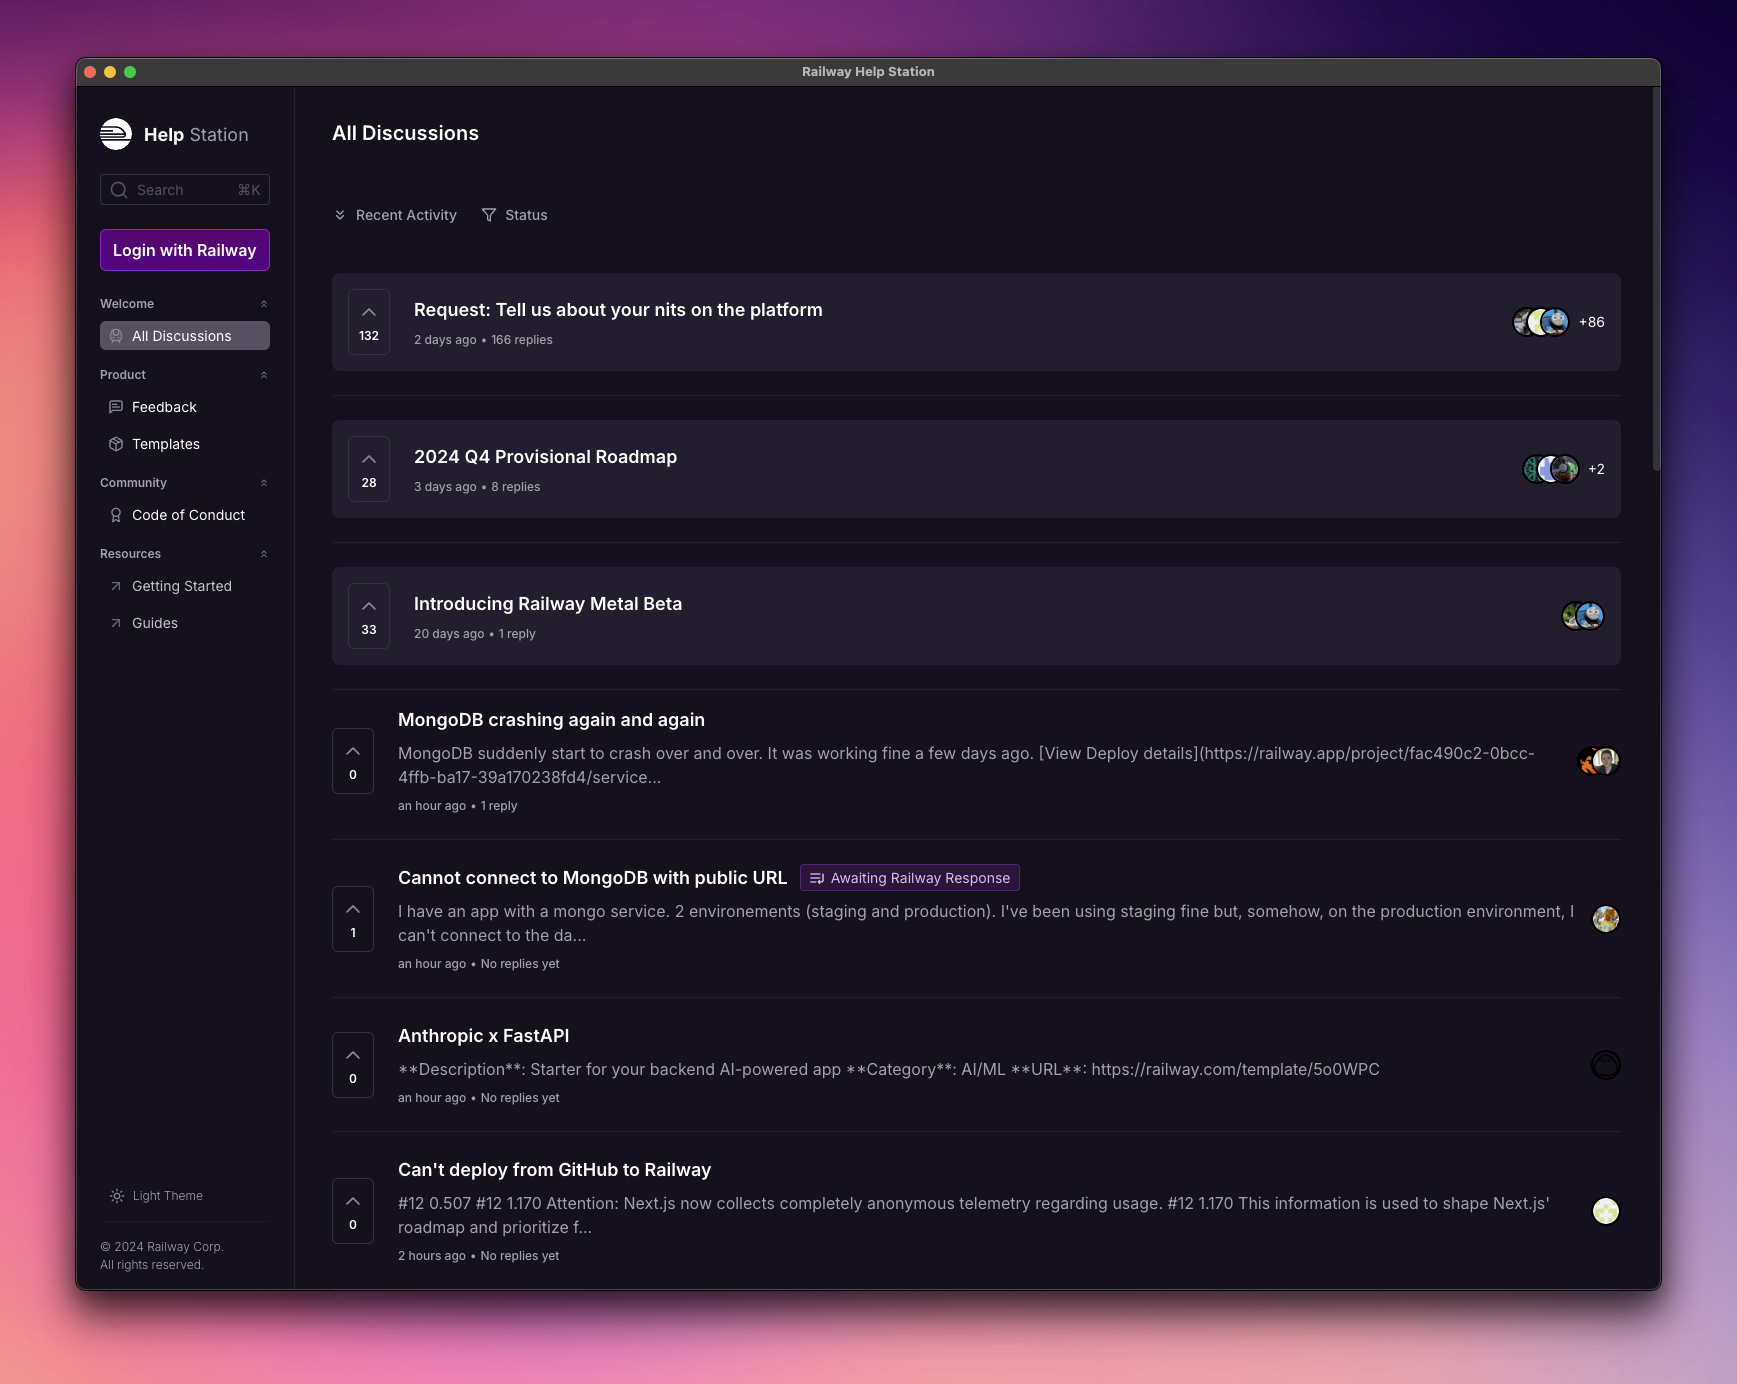The height and width of the screenshot is (1384, 1737).
Task: Upvote Cannot connect to MongoDB post
Action: point(353,919)
